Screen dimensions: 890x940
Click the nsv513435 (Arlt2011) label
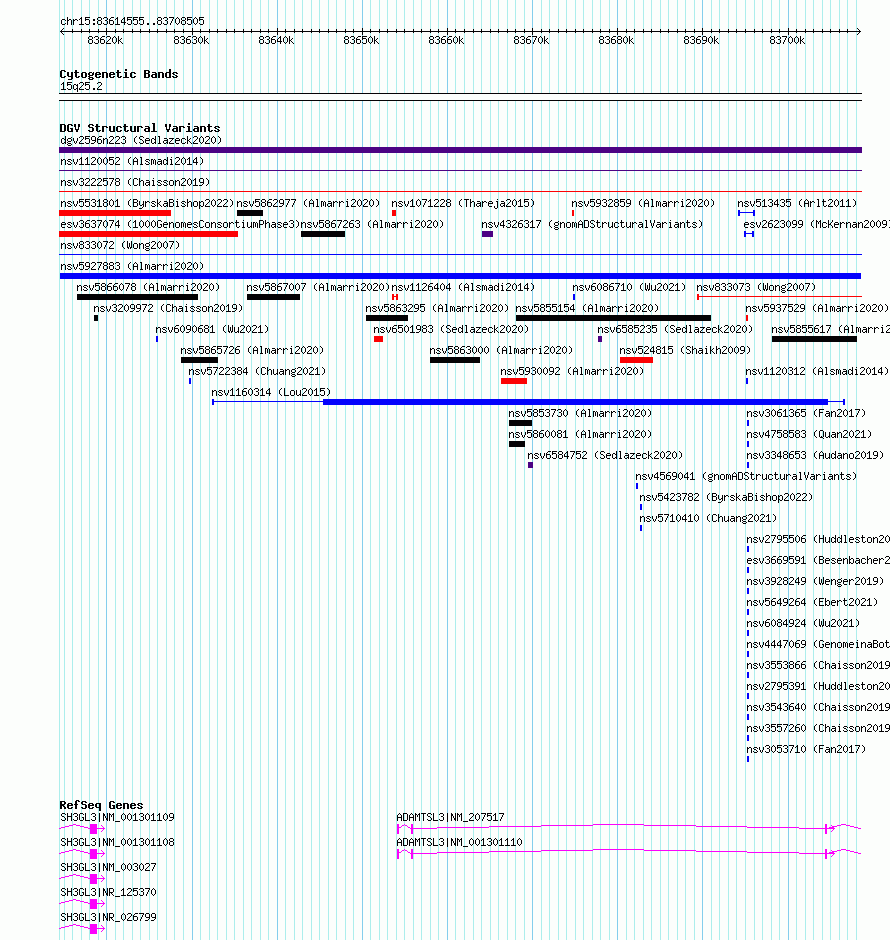tap(797, 203)
